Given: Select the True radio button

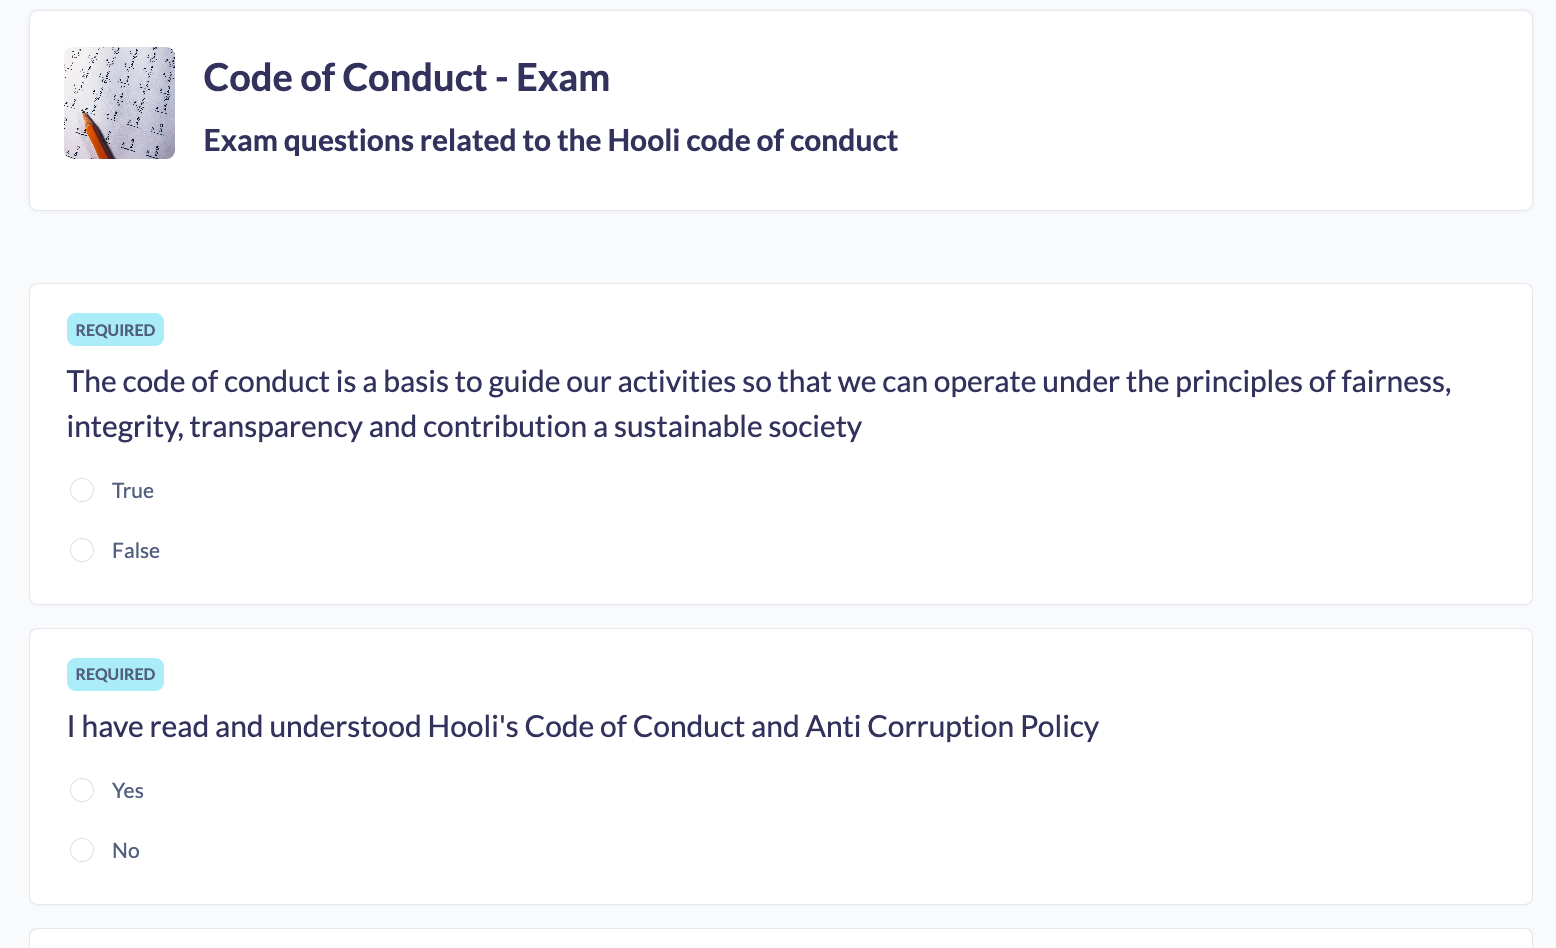Looking at the screenshot, I should pos(82,490).
